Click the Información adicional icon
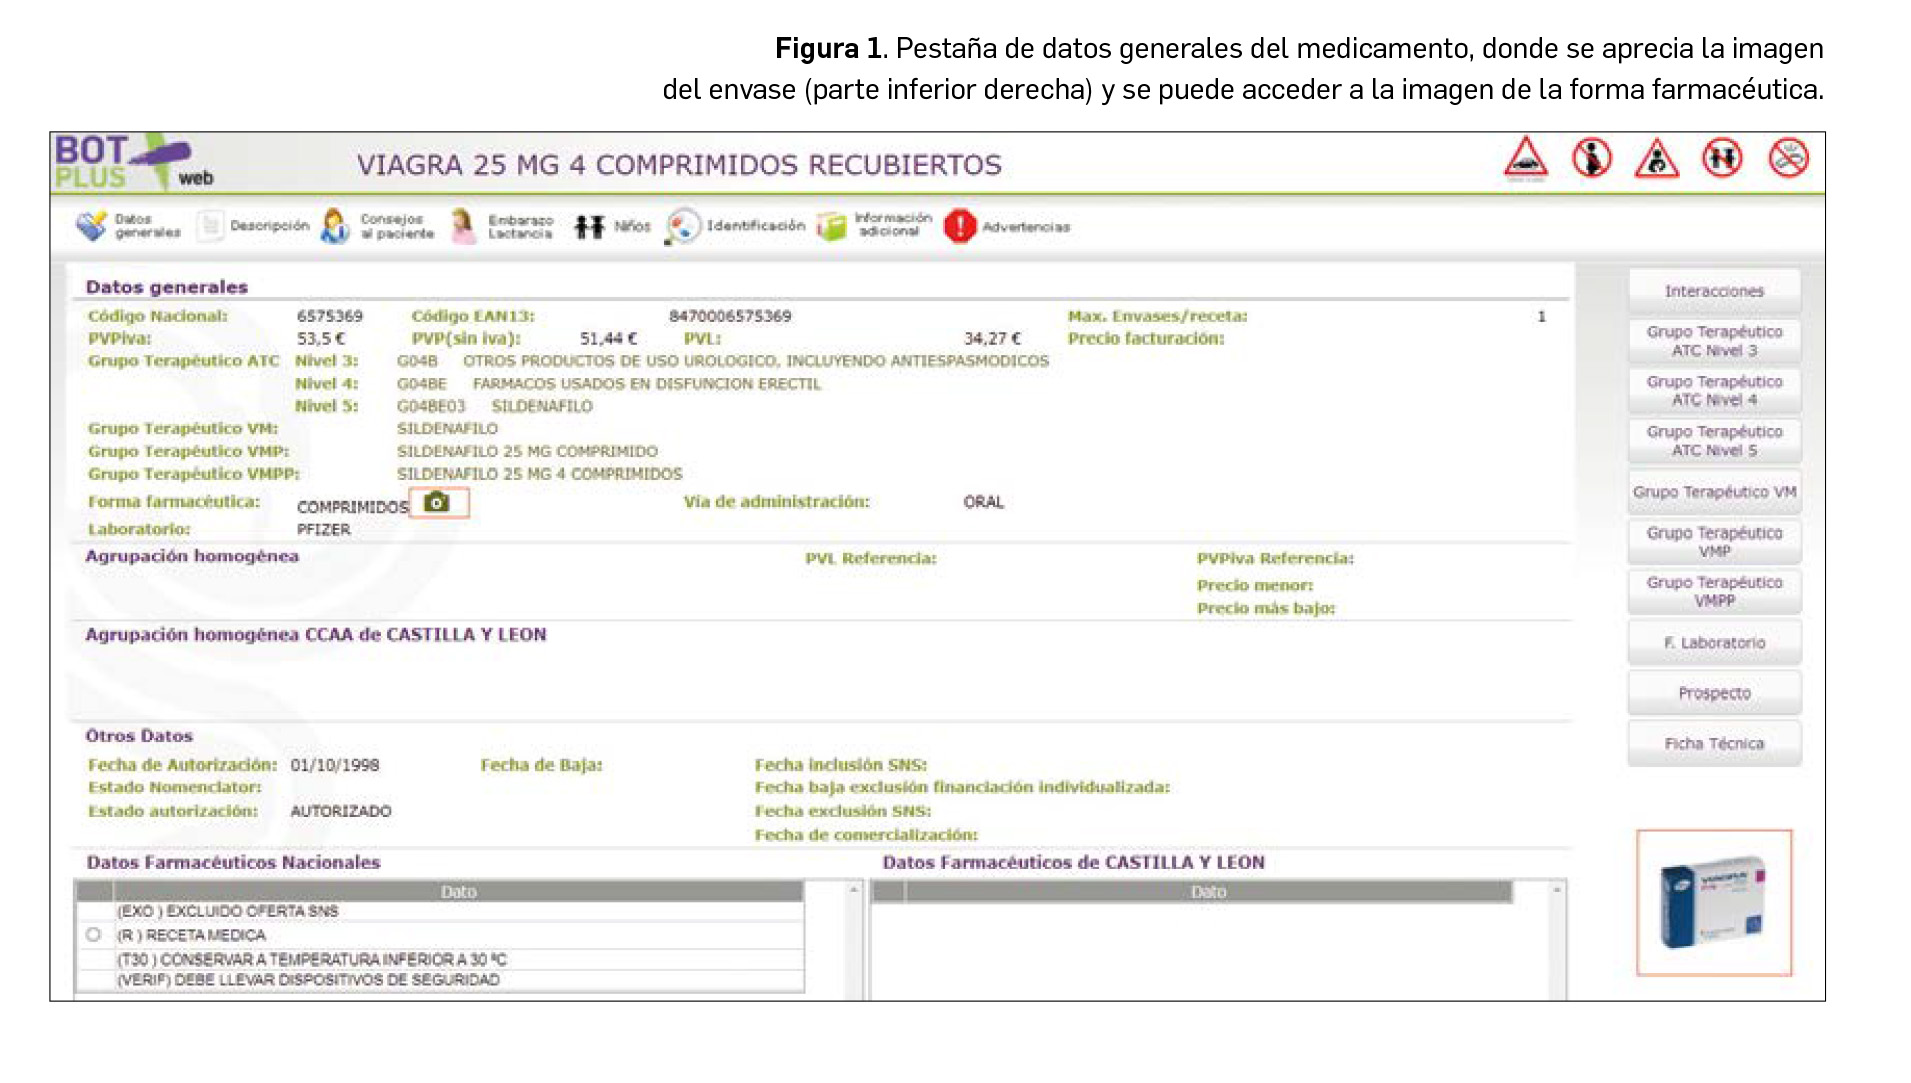 pyautogui.click(x=831, y=226)
